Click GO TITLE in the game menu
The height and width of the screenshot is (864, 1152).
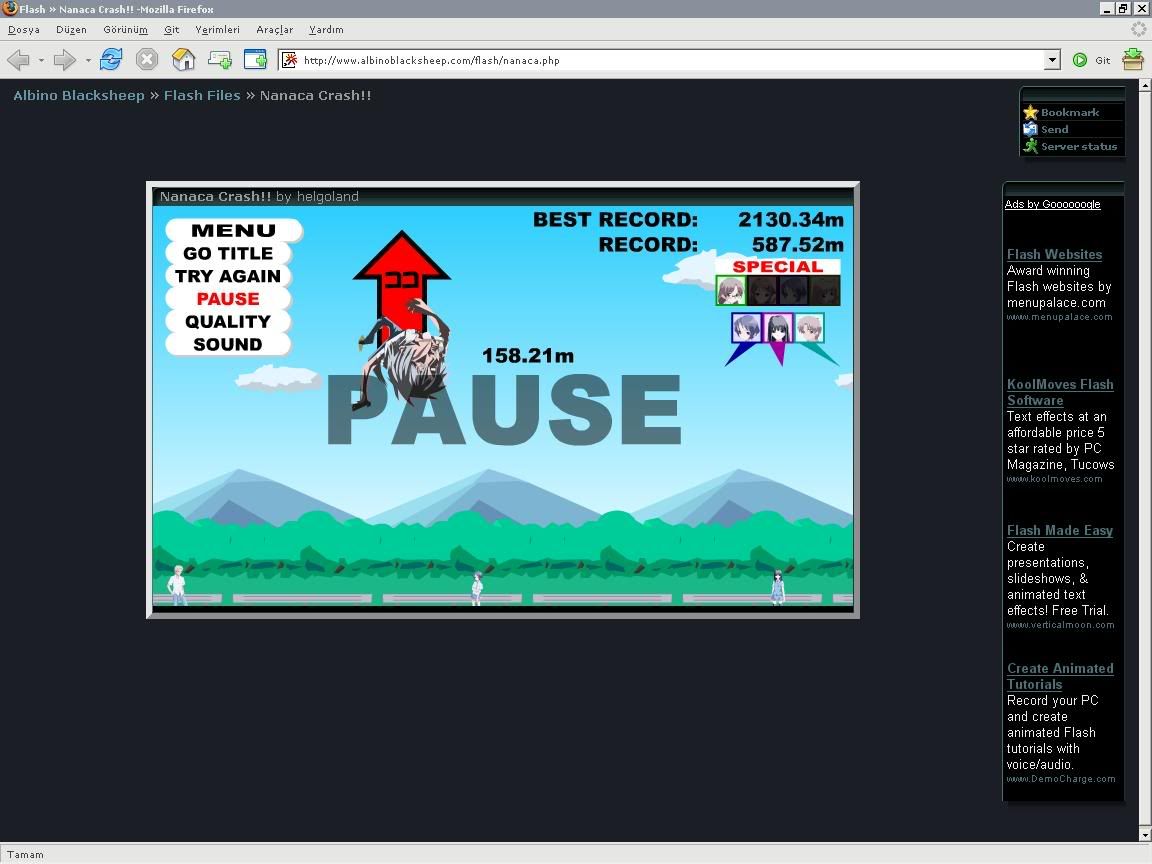tap(228, 253)
